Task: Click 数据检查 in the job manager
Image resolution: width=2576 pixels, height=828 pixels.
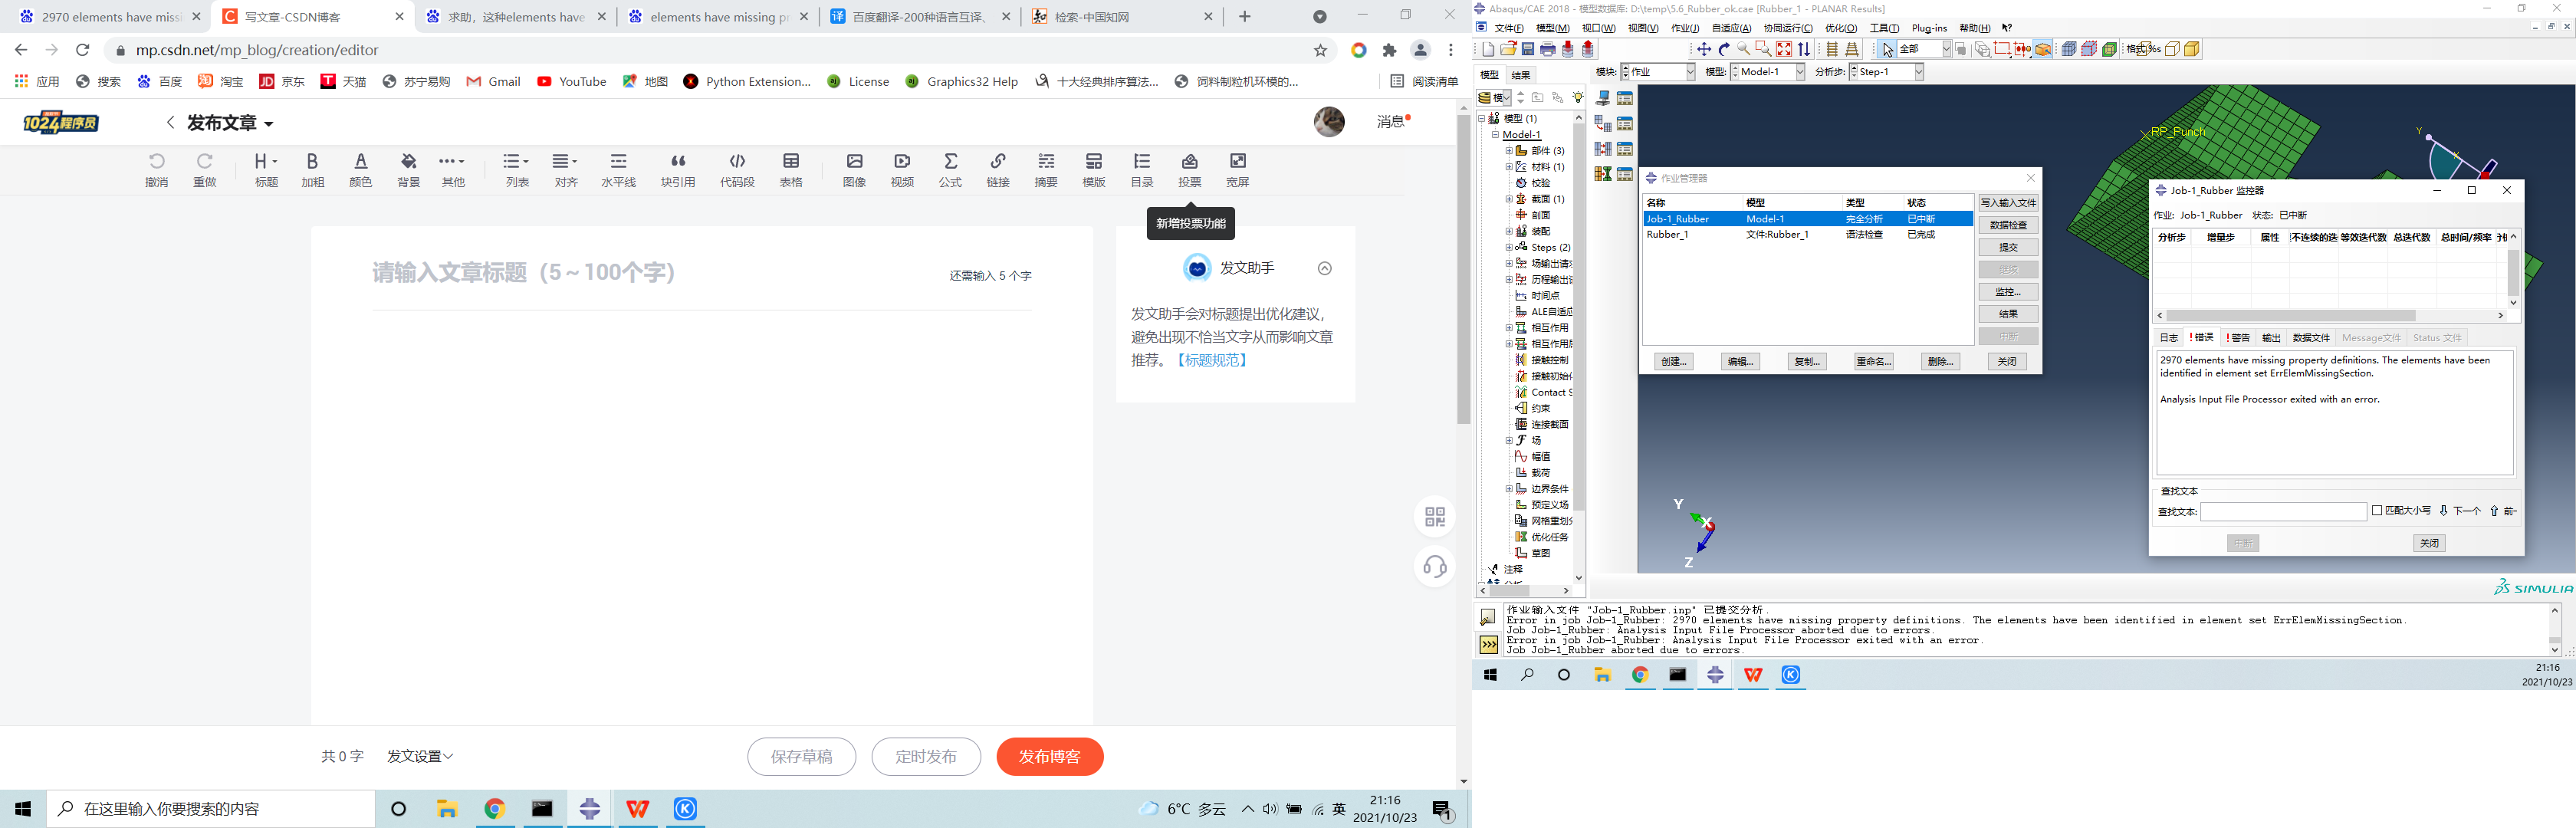Action: click(2008, 225)
